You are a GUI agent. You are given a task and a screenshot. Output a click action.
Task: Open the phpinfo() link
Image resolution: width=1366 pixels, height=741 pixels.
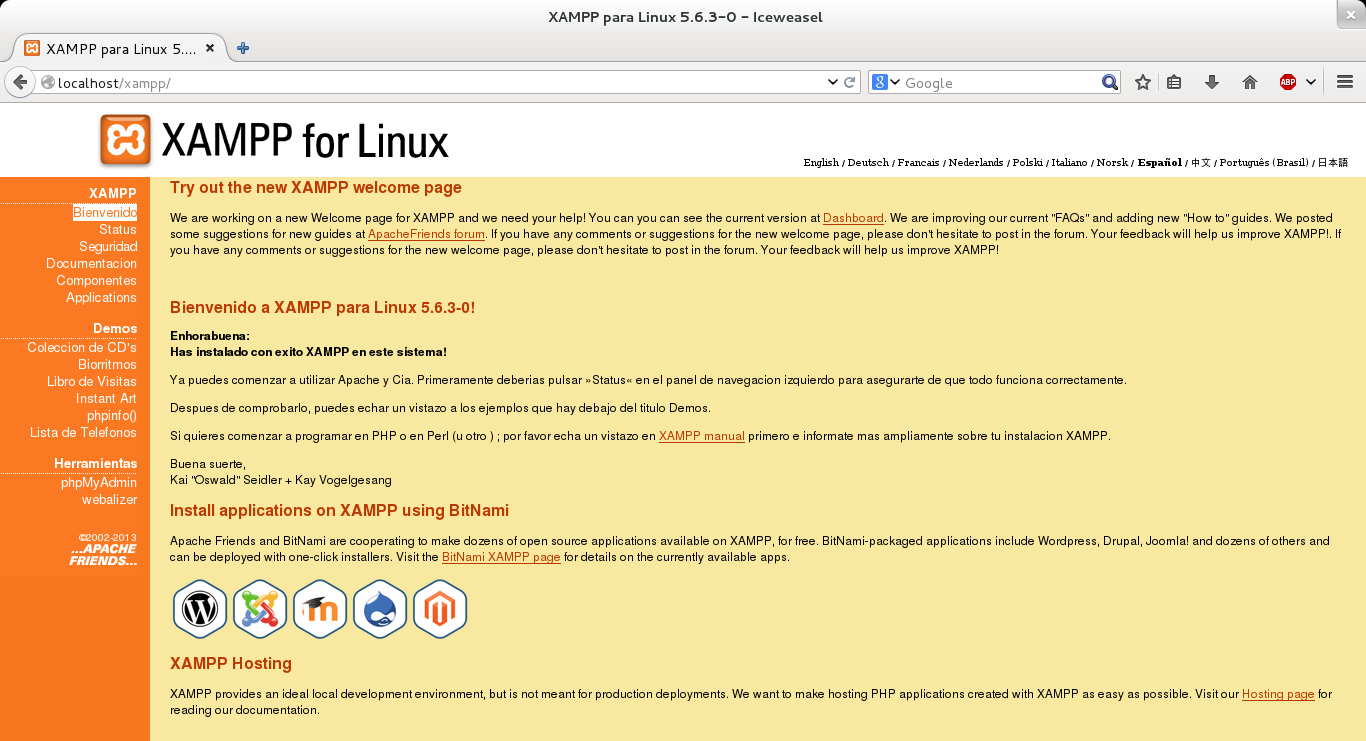click(112, 416)
